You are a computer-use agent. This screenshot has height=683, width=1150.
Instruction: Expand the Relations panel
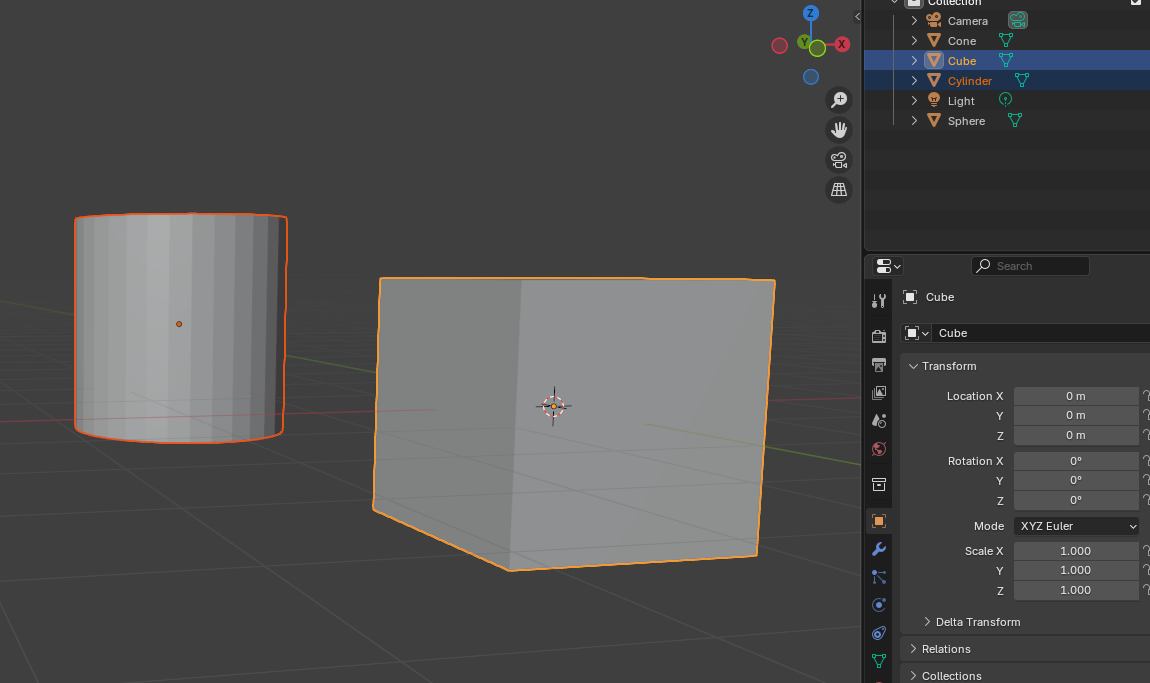pyautogui.click(x=913, y=649)
